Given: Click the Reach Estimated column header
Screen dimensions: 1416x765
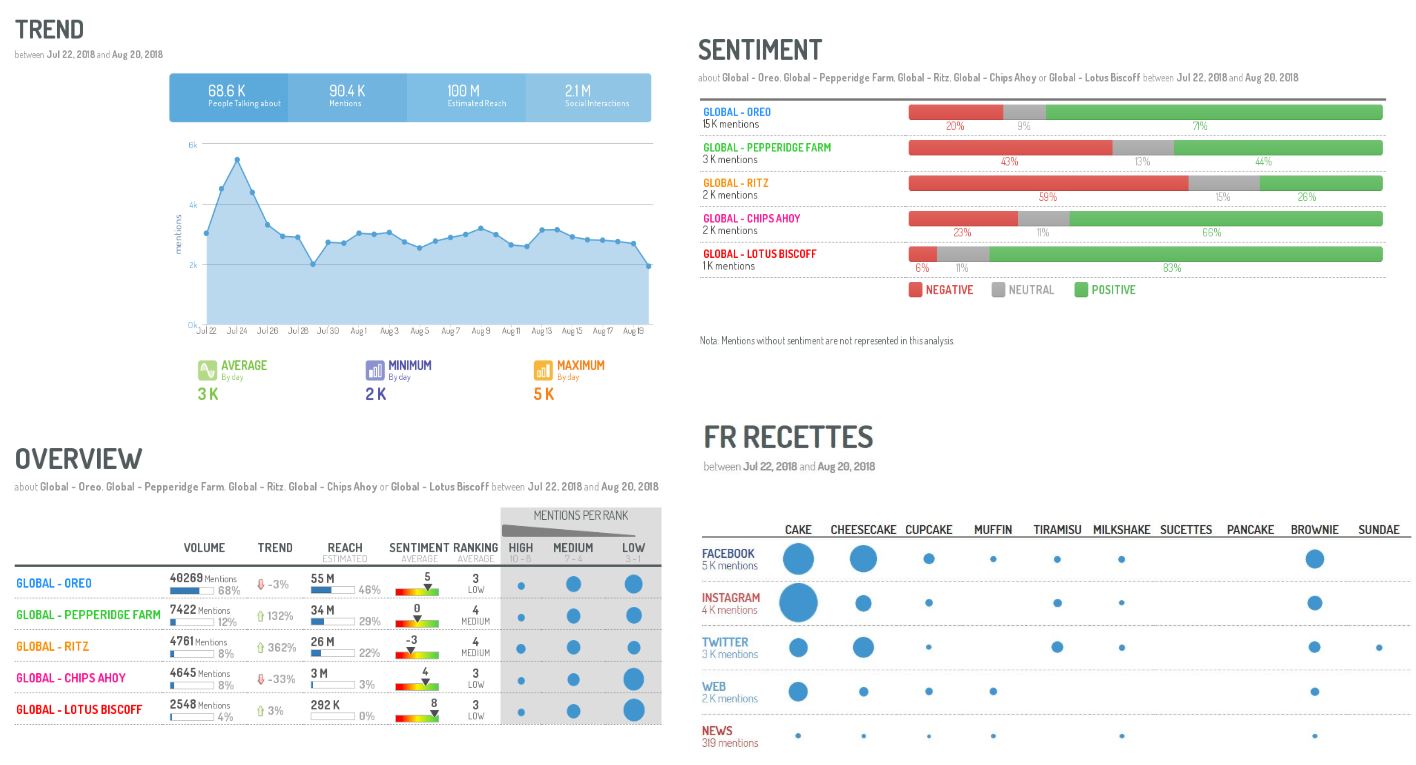Looking at the screenshot, I should pos(345,552).
